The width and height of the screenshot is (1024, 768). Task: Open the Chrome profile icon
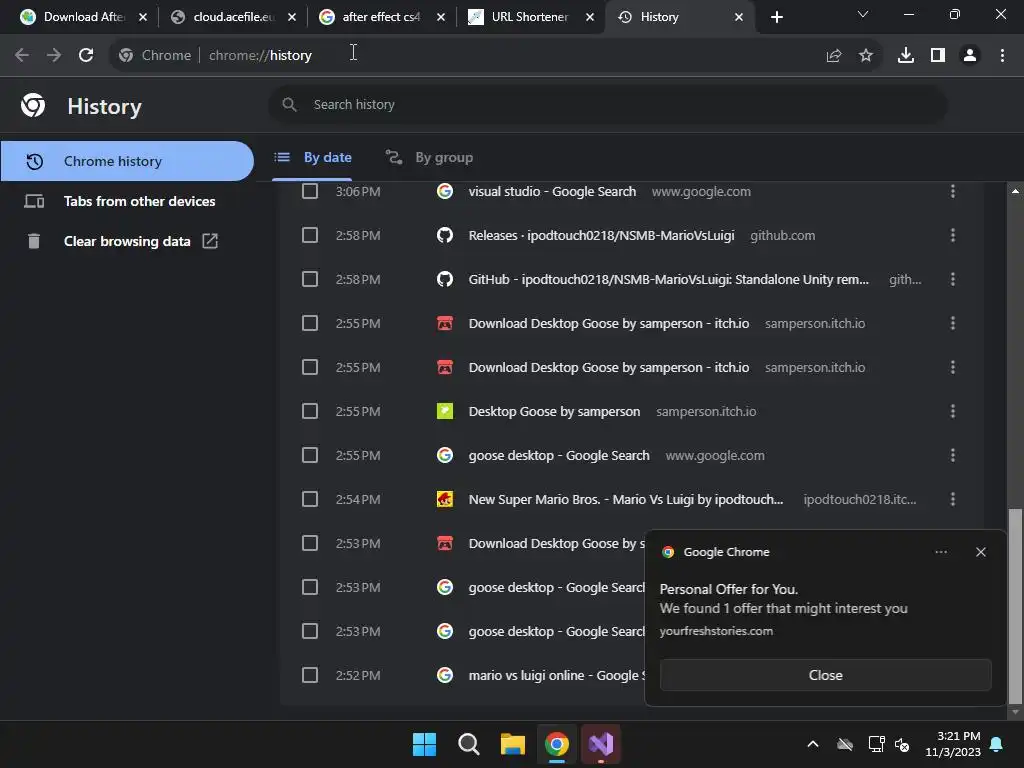[970, 56]
